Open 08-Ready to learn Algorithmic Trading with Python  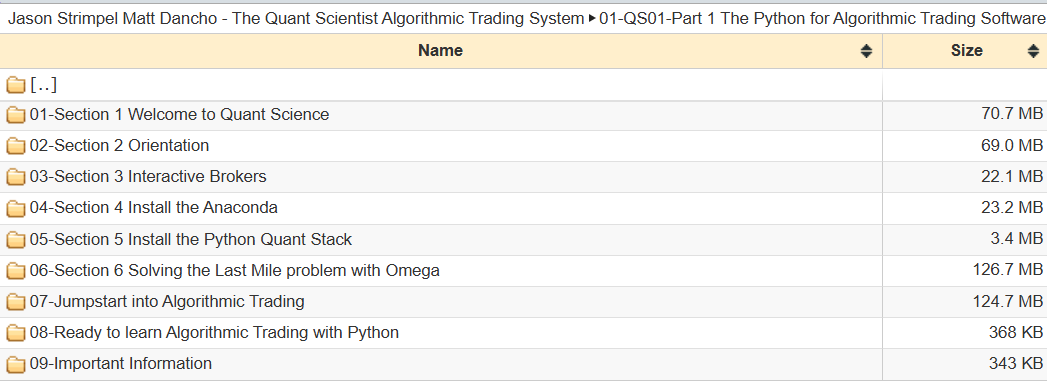pyautogui.click(x=214, y=332)
